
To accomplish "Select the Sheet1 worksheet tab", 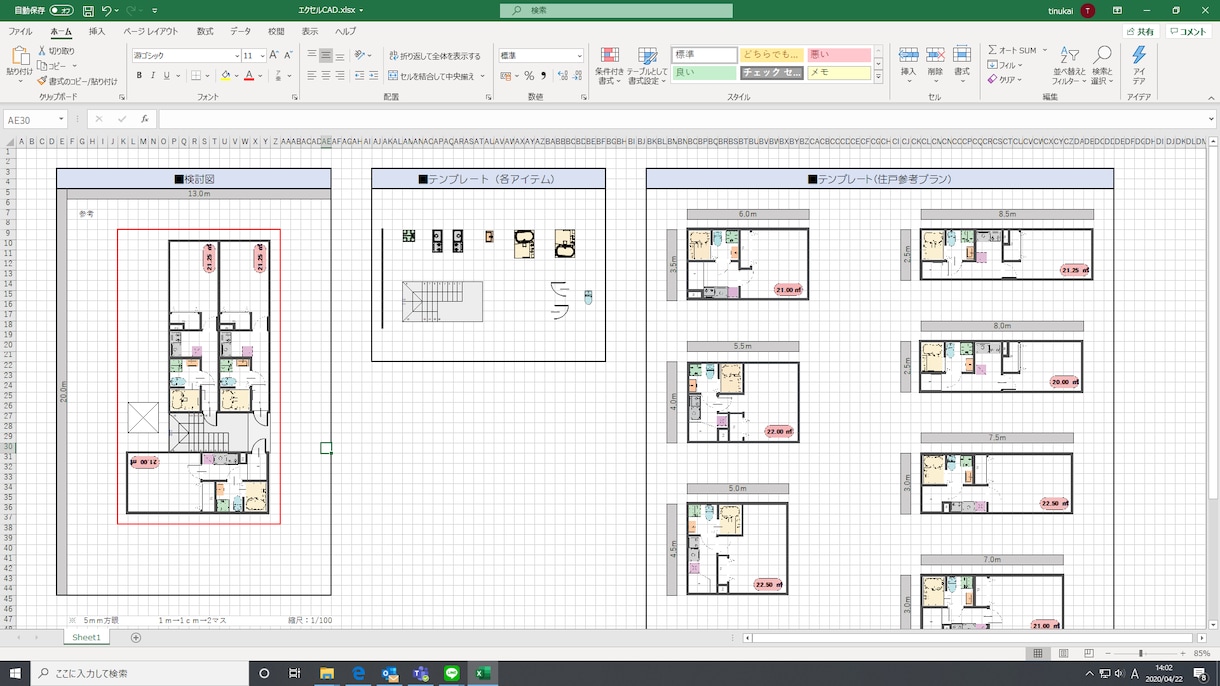I will [x=86, y=638].
